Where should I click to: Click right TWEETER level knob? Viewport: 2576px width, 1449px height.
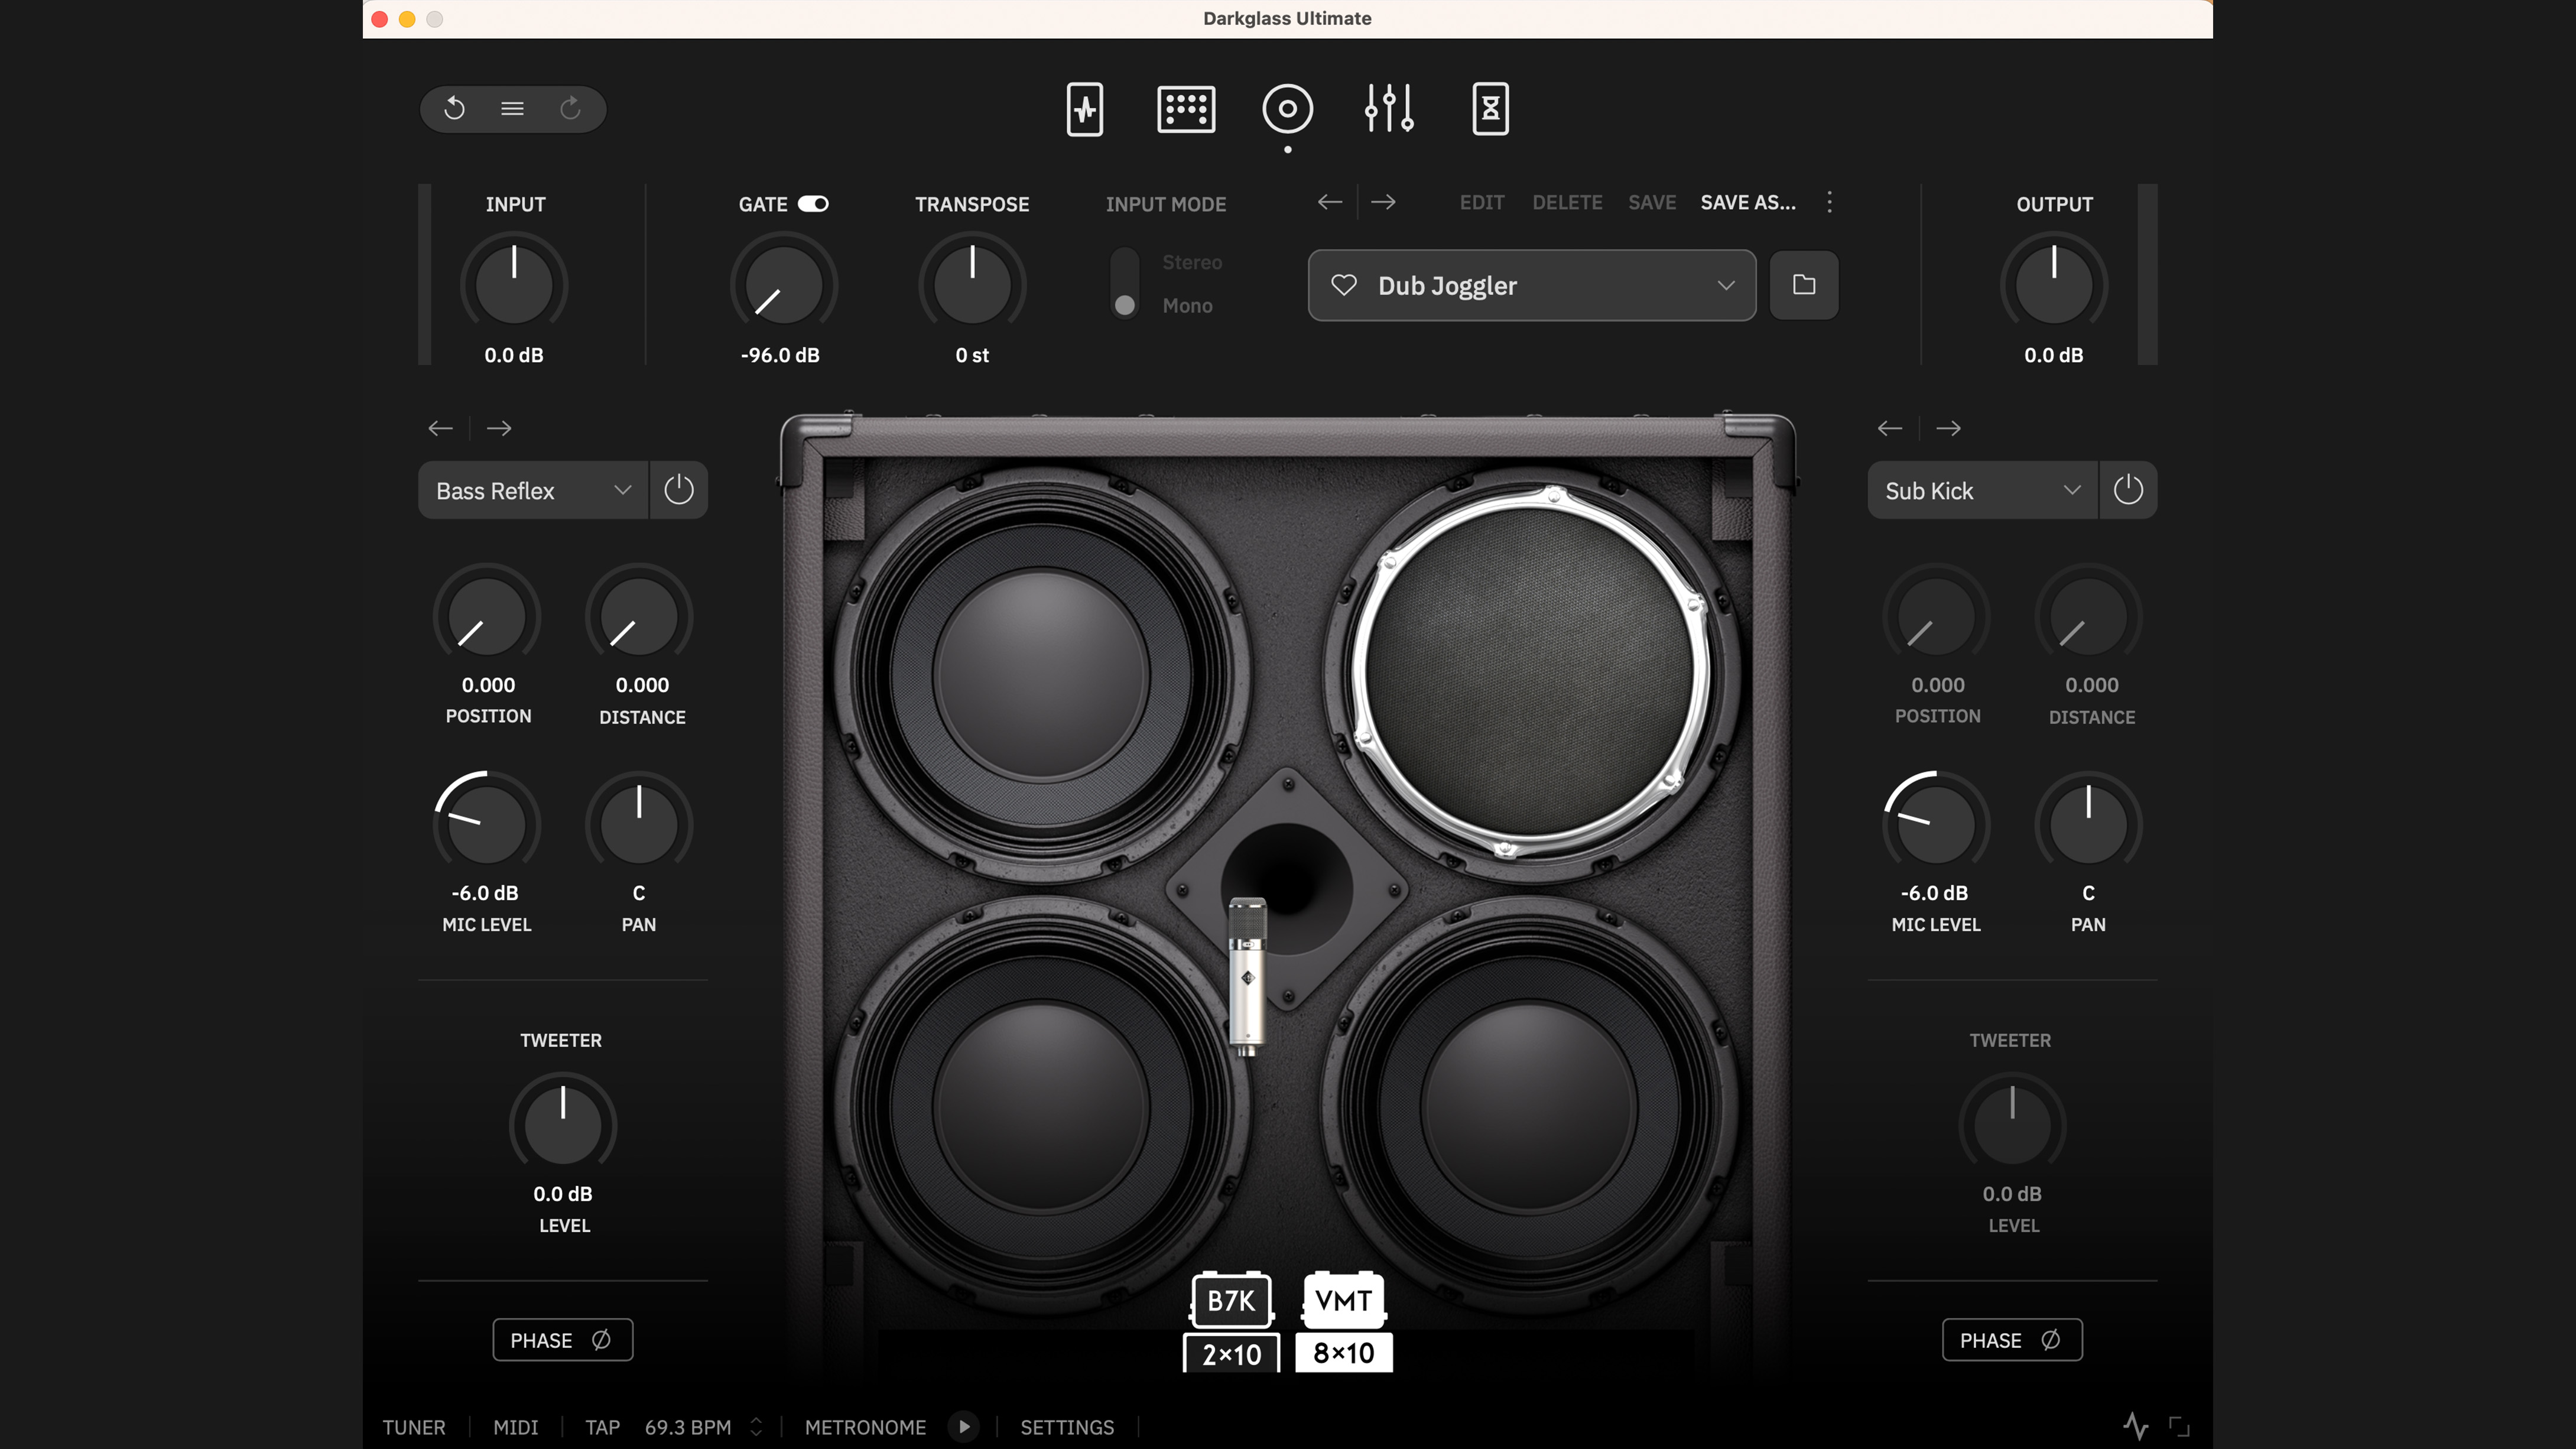2012,1125
